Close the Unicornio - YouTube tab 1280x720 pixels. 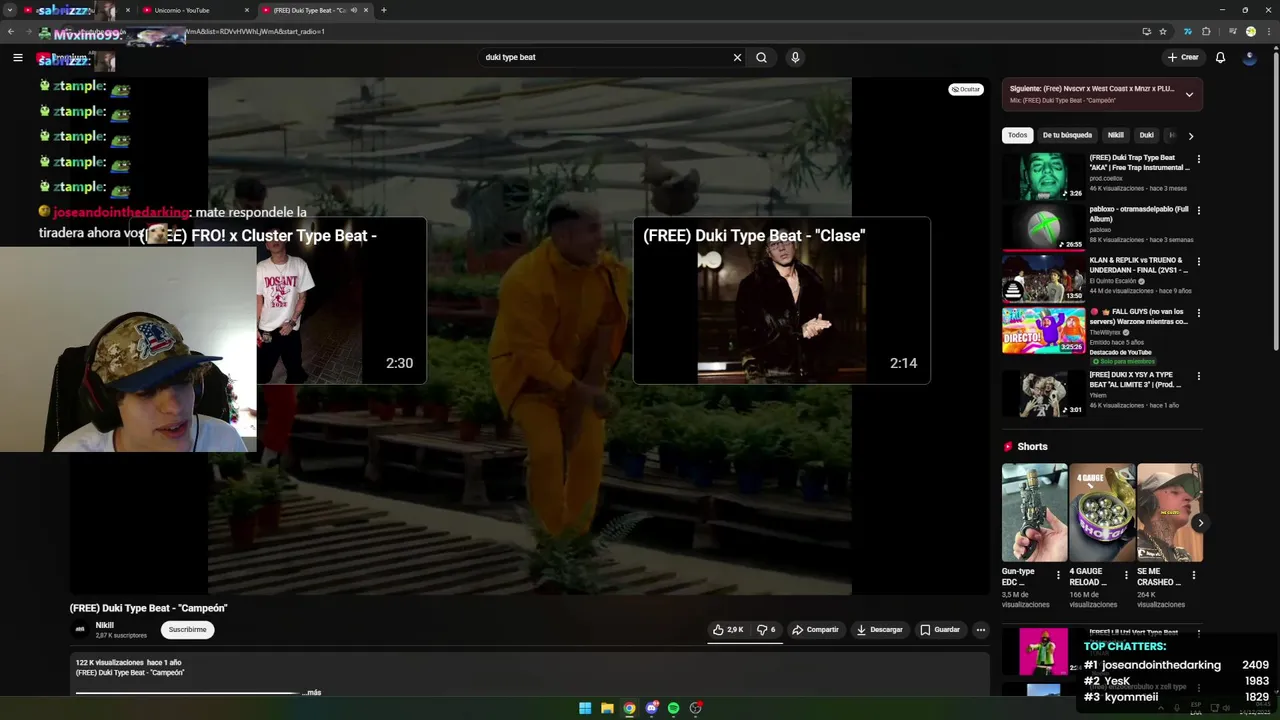coord(247,10)
